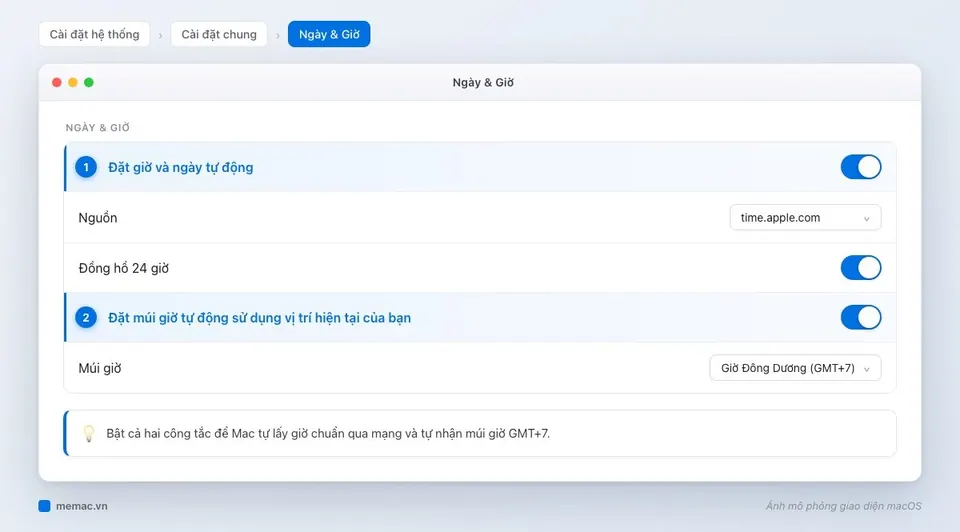
Task: Click the lightbulb tip icon
Action: pos(89,433)
